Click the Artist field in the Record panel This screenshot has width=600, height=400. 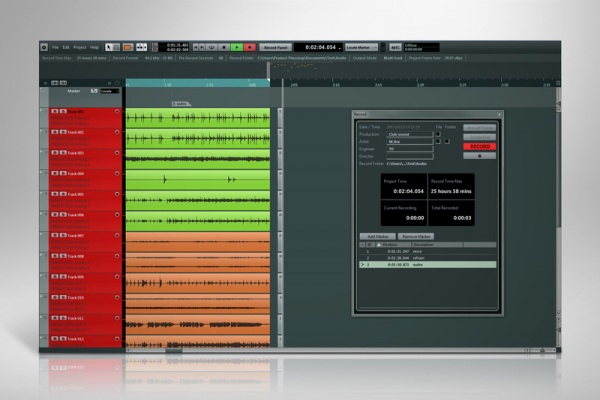click(409, 142)
